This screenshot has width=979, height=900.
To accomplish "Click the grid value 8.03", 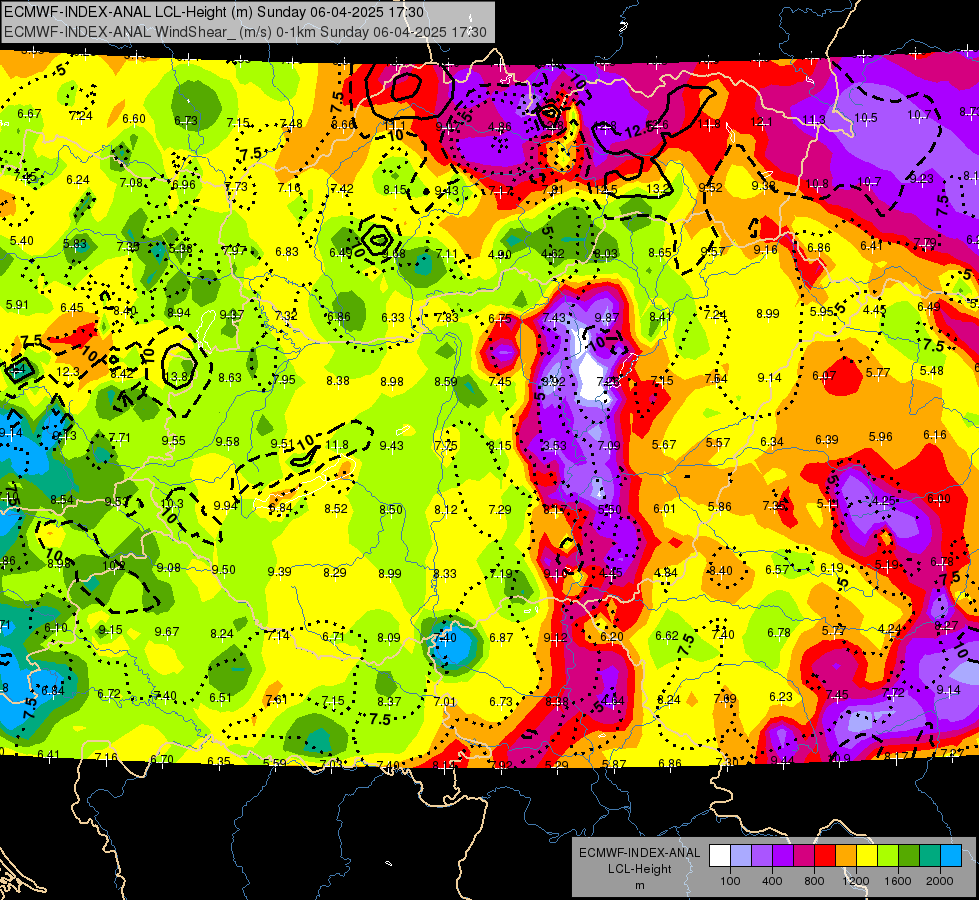I will (606, 254).
